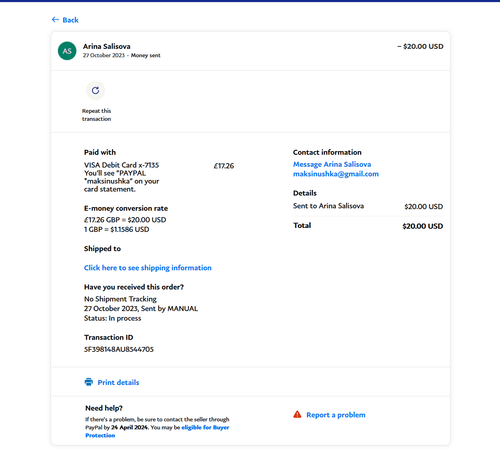This screenshot has height=473, width=500.
Task: Go back using the Back link text
Action: tap(70, 20)
